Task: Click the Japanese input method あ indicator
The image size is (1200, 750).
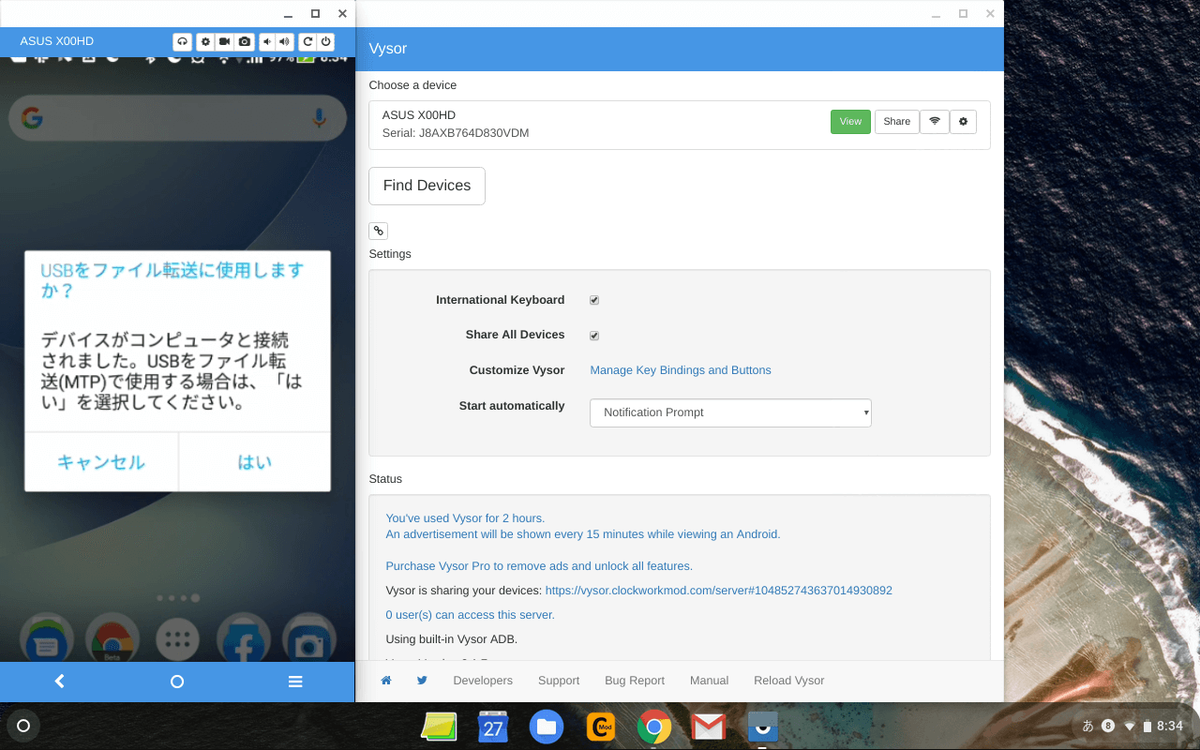Action: tap(1088, 726)
